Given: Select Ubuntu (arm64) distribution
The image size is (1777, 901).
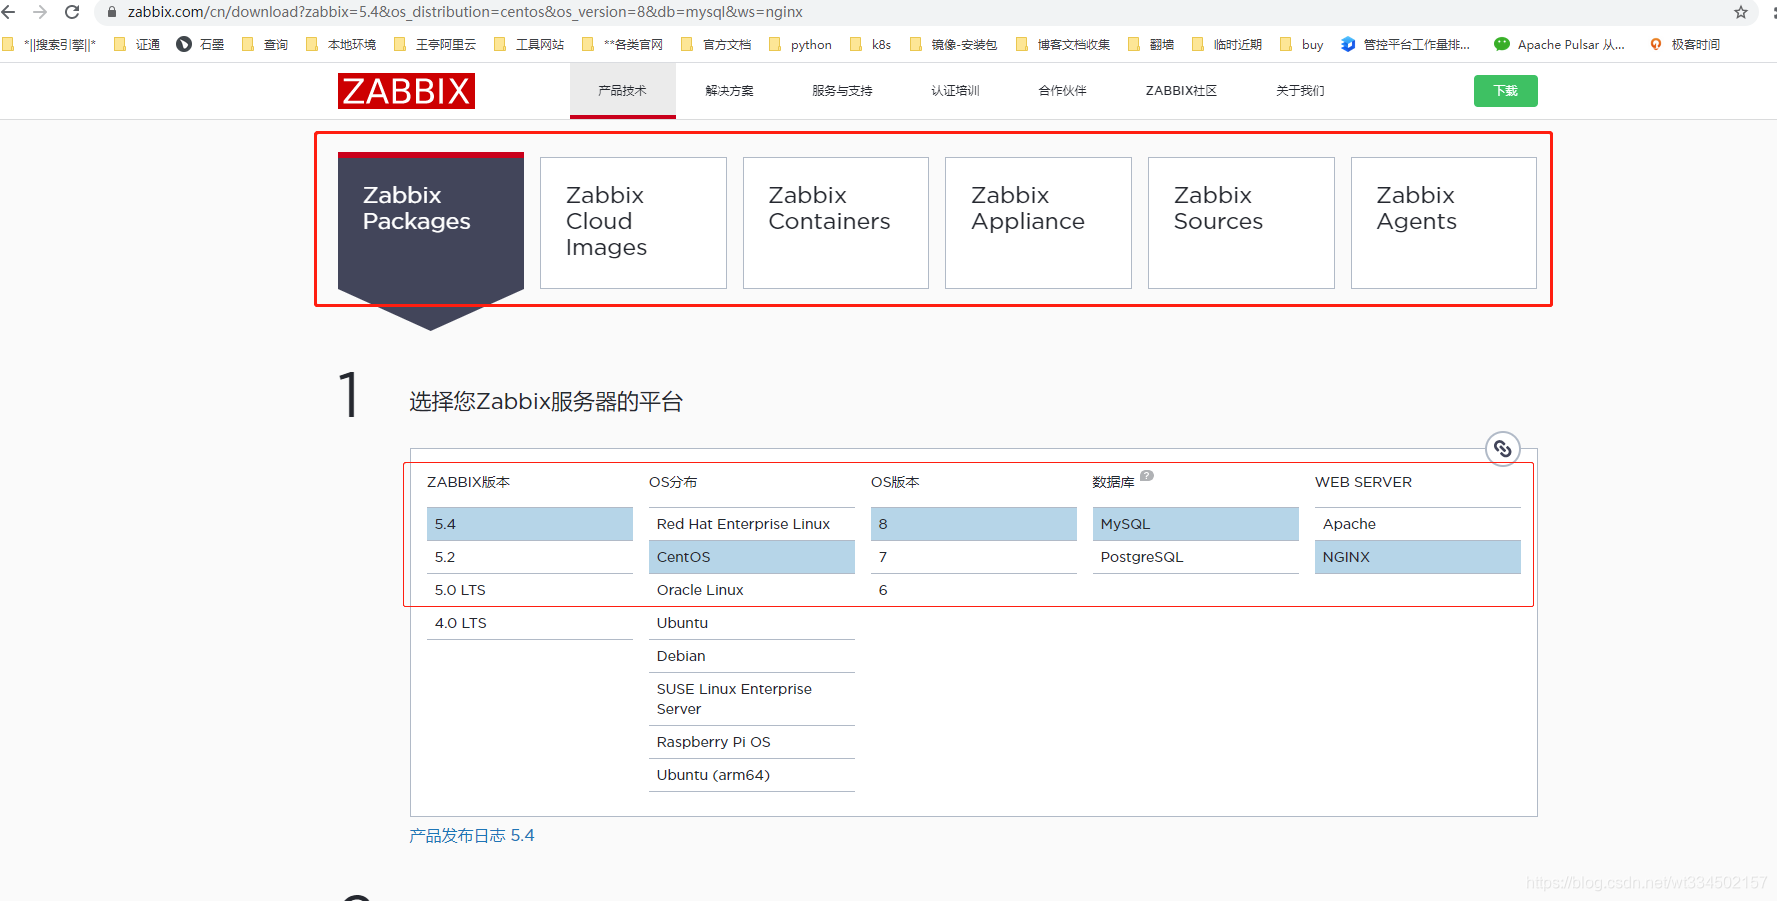Looking at the screenshot, I should click(x=752, y=775).
